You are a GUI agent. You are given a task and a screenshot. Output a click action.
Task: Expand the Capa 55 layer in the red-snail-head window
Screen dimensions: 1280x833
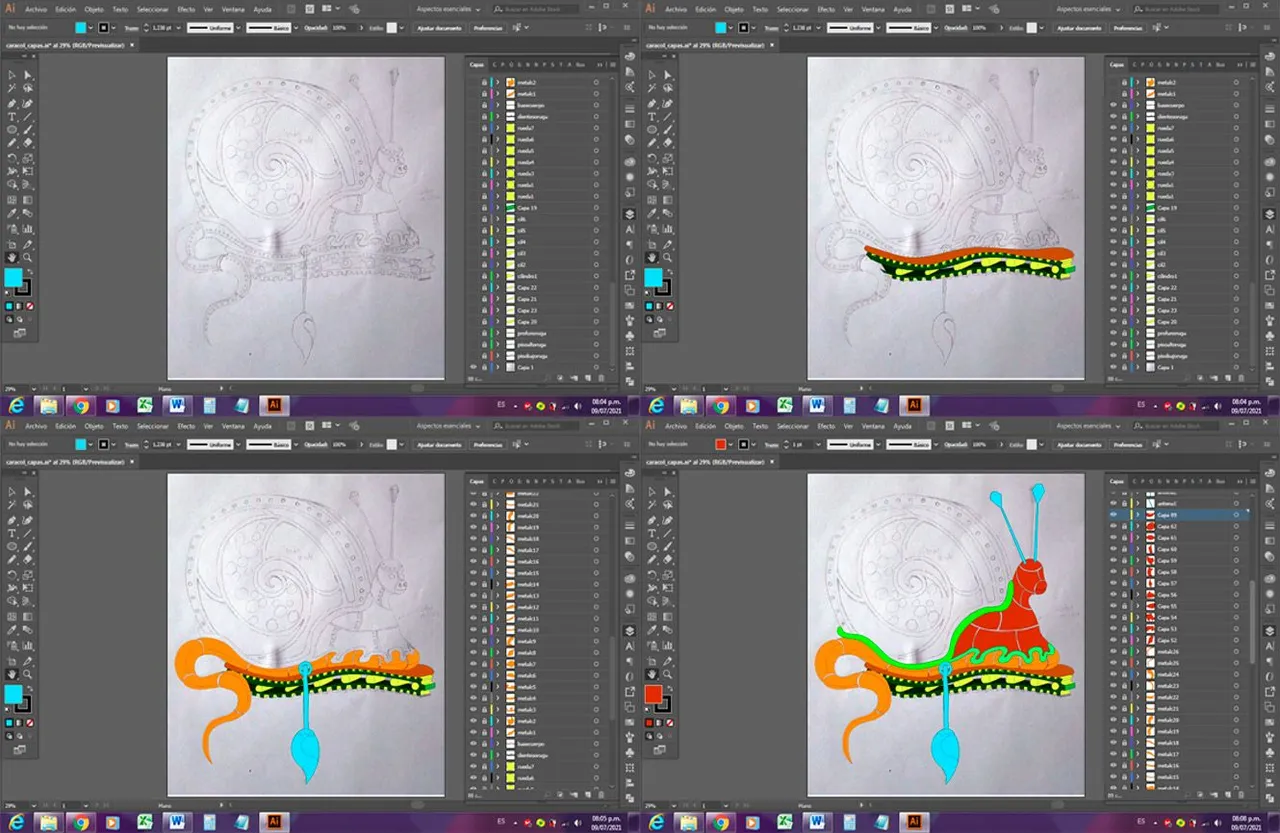point(1137,606)
